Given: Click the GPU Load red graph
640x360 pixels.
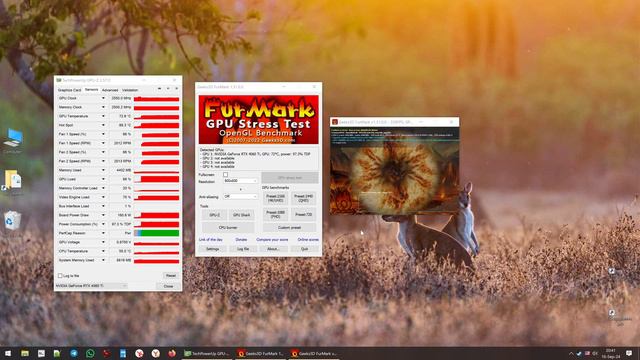Looking at the screenshot, I should tap(156, 179).
